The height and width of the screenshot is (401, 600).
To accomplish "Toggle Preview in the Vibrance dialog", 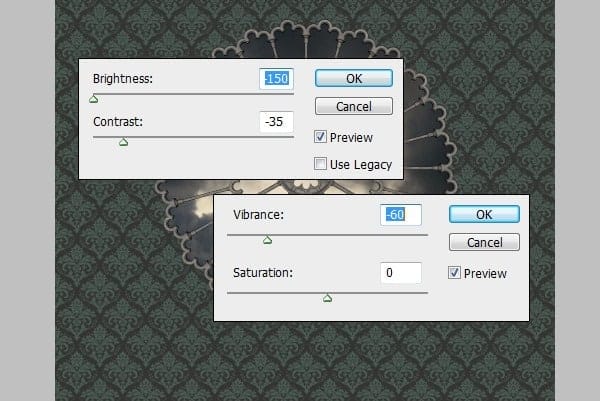I will click(x=455, y=273).
